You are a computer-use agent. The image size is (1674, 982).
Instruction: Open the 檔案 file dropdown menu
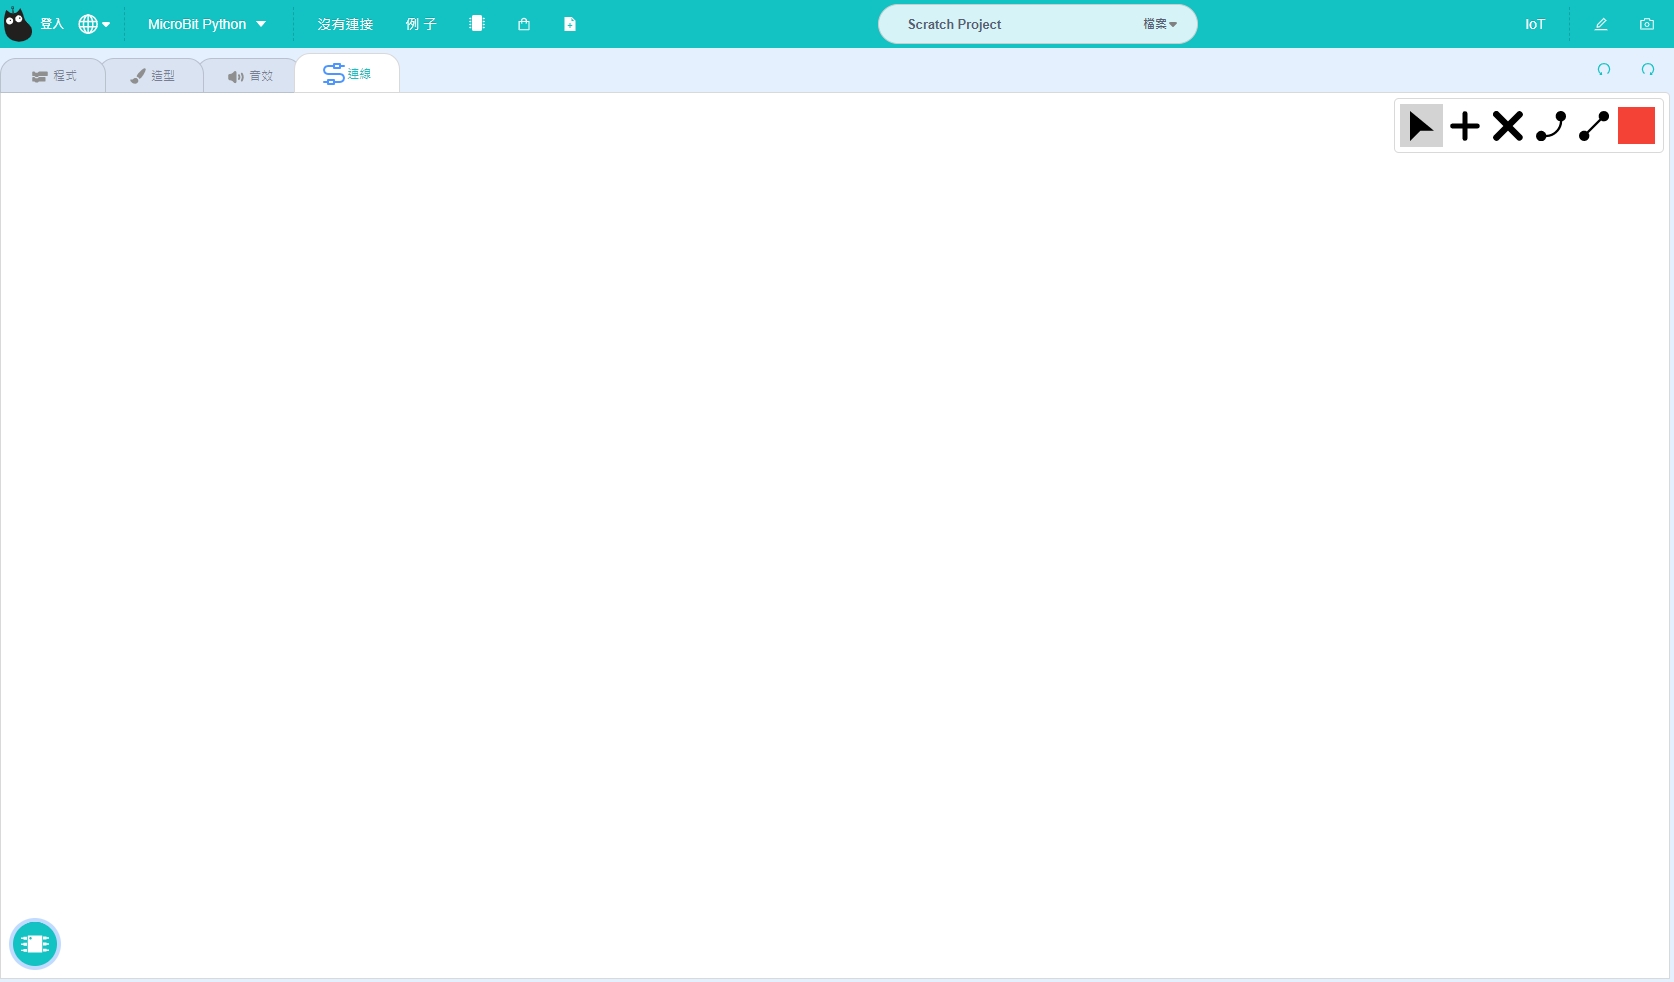[x=1160, y=24]
